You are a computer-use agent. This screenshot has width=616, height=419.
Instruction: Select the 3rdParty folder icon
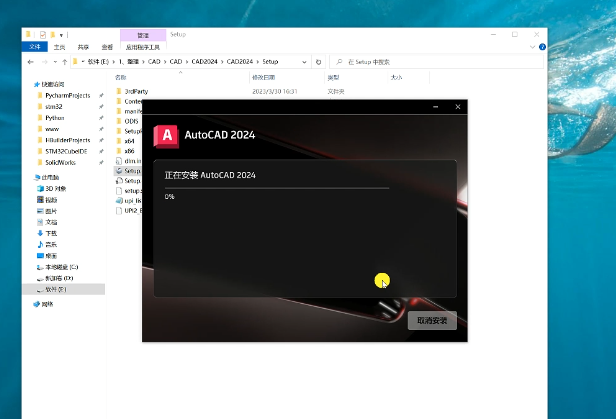pyautogui.click(x=119, y=91)
